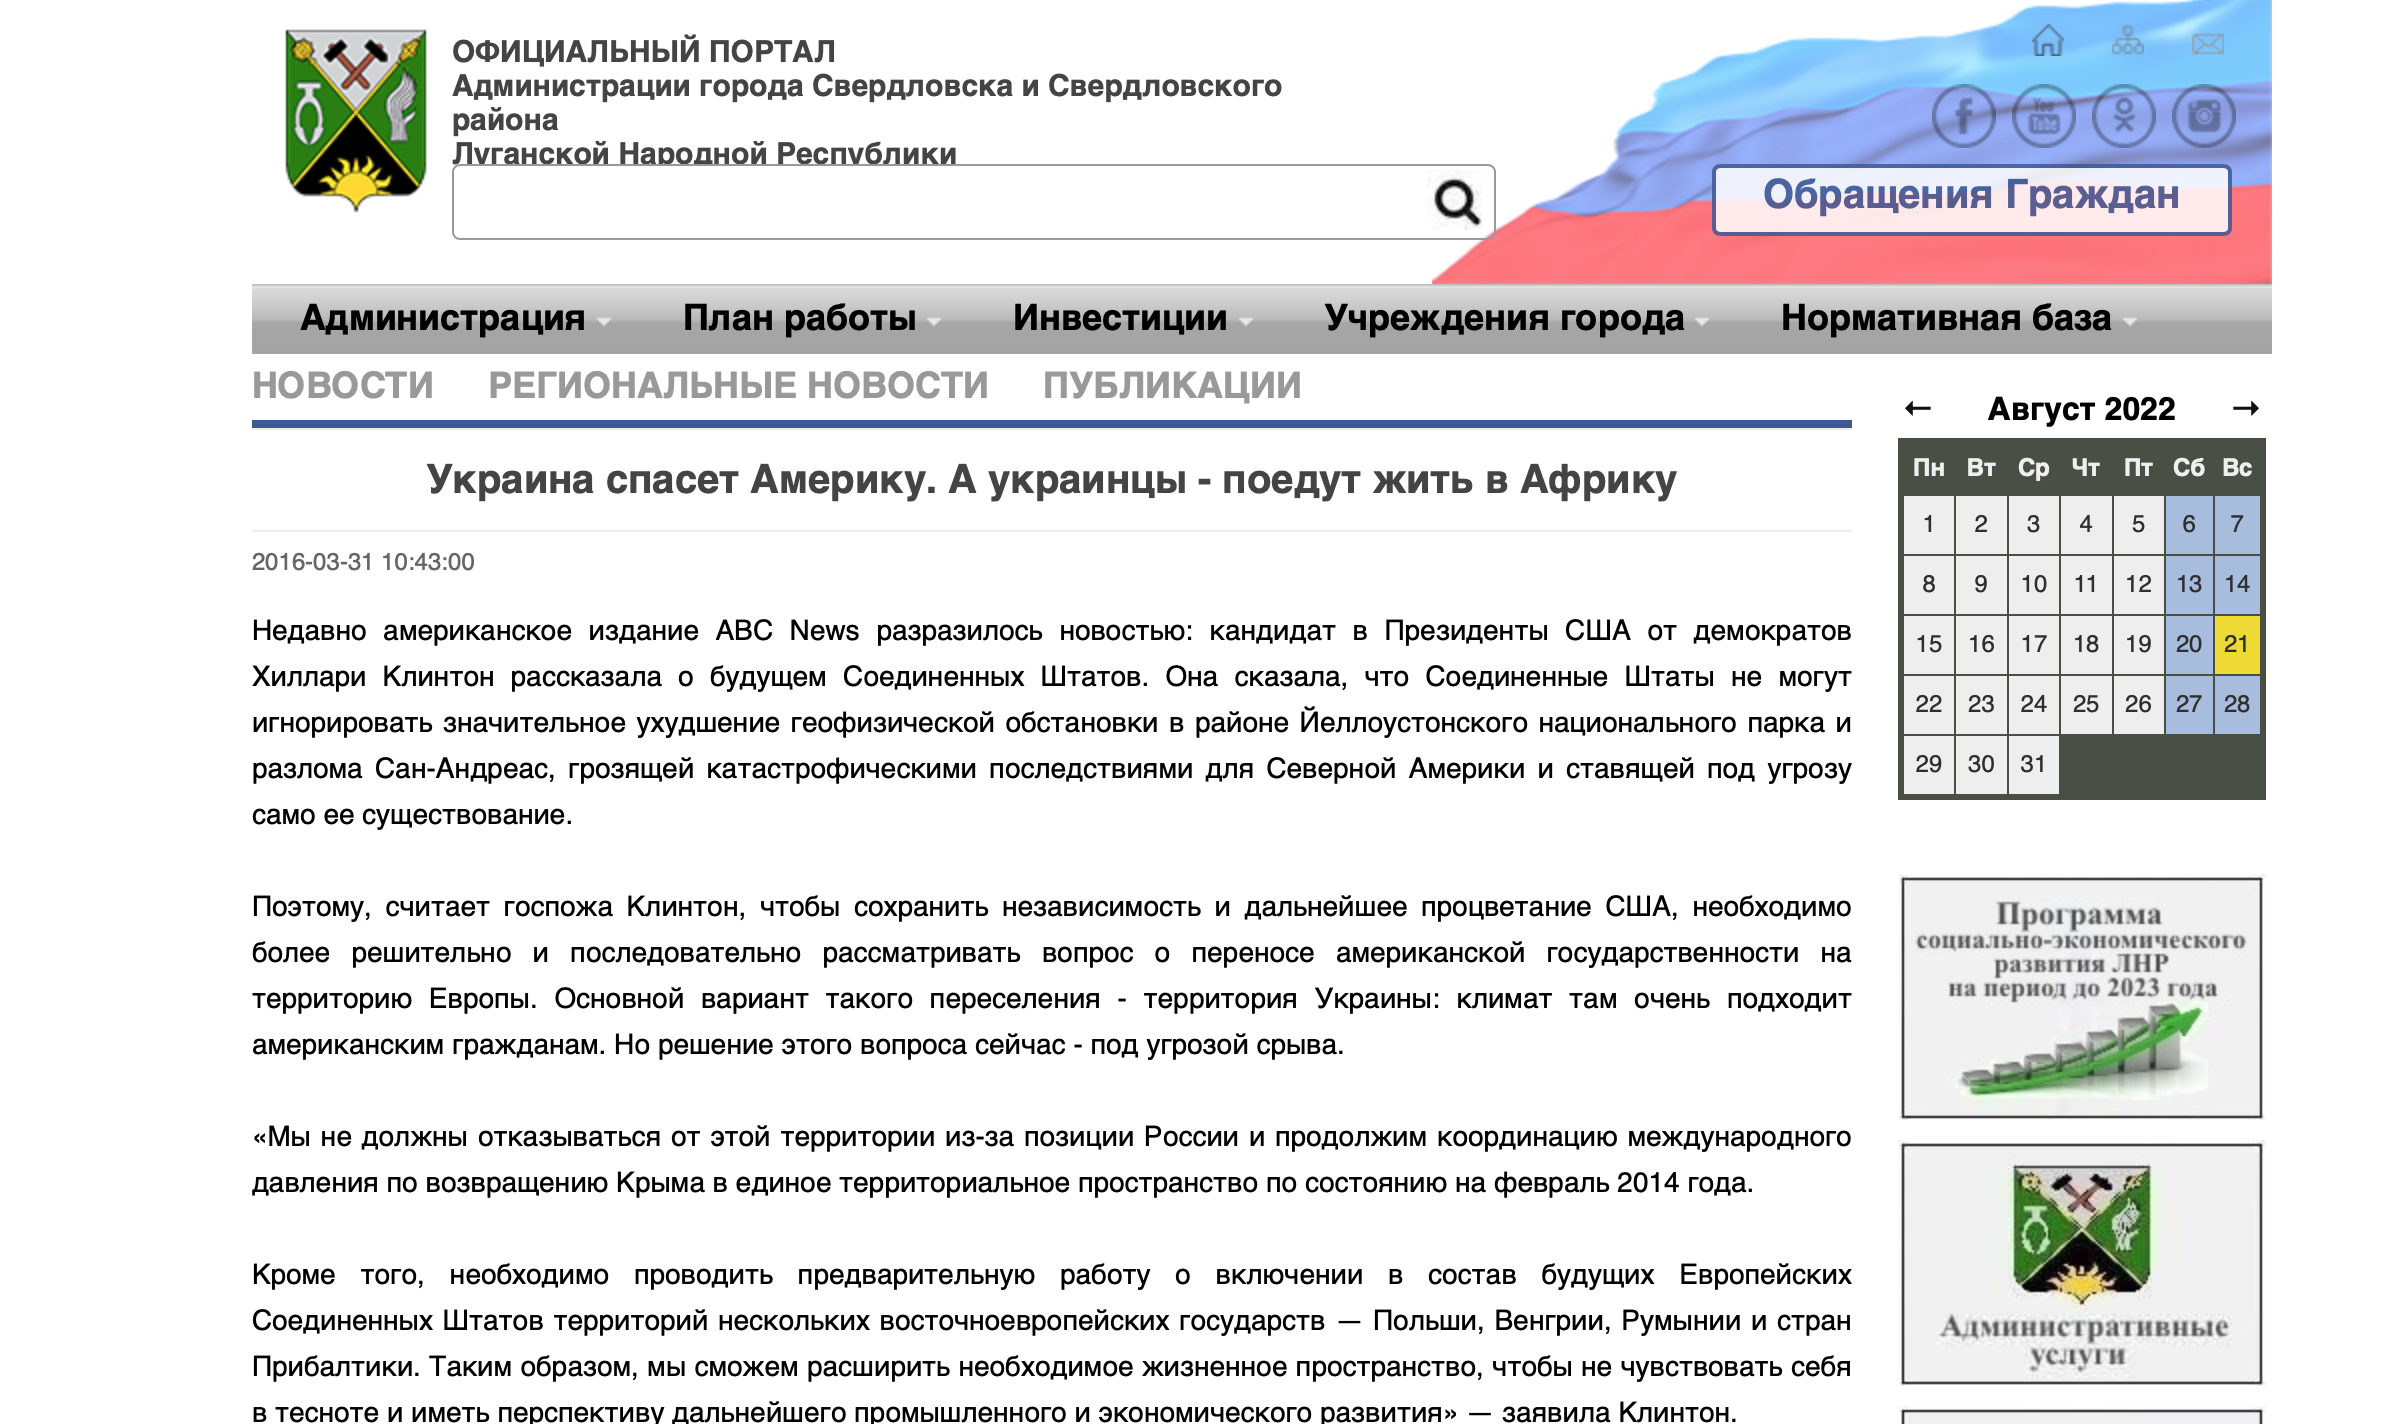Click the envelope mail icon
Screen dimensions: 2402x1424
click(x=2207, y=44)
